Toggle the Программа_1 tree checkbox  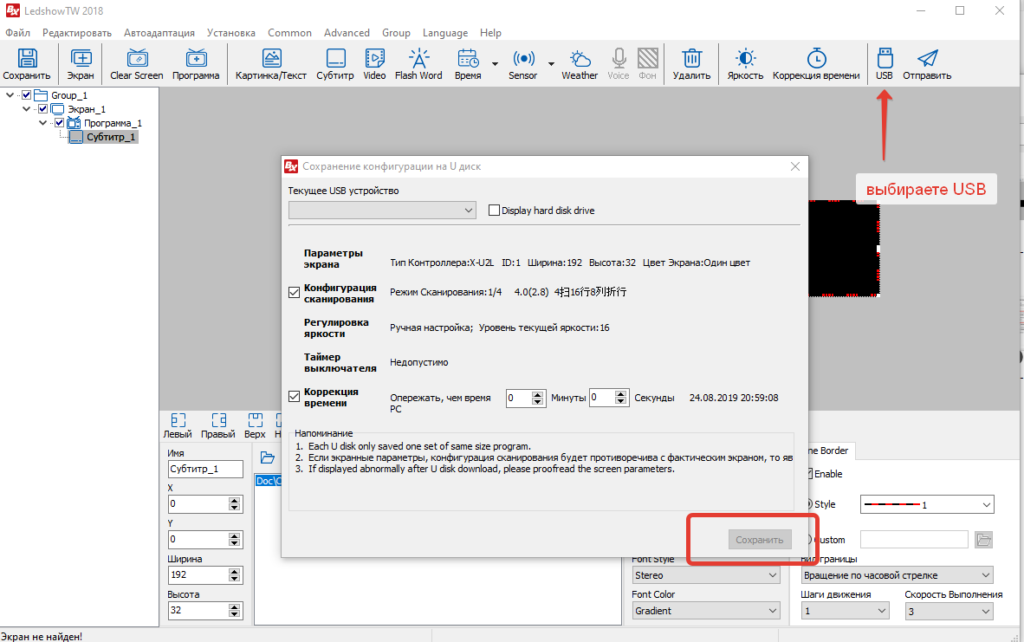(59, 123)
